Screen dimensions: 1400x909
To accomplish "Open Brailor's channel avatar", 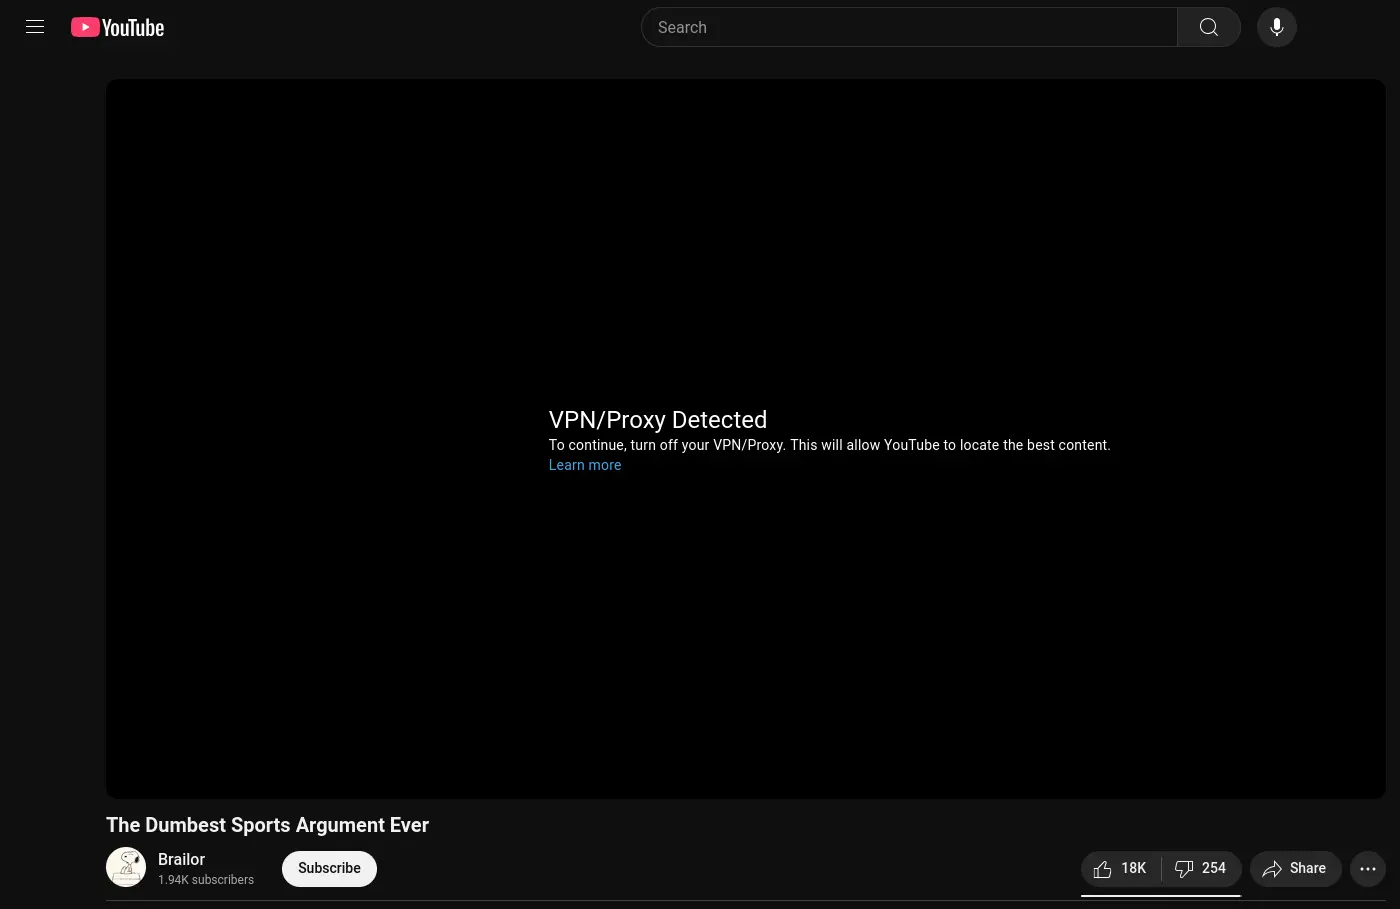I will click(x=126, y=867).
